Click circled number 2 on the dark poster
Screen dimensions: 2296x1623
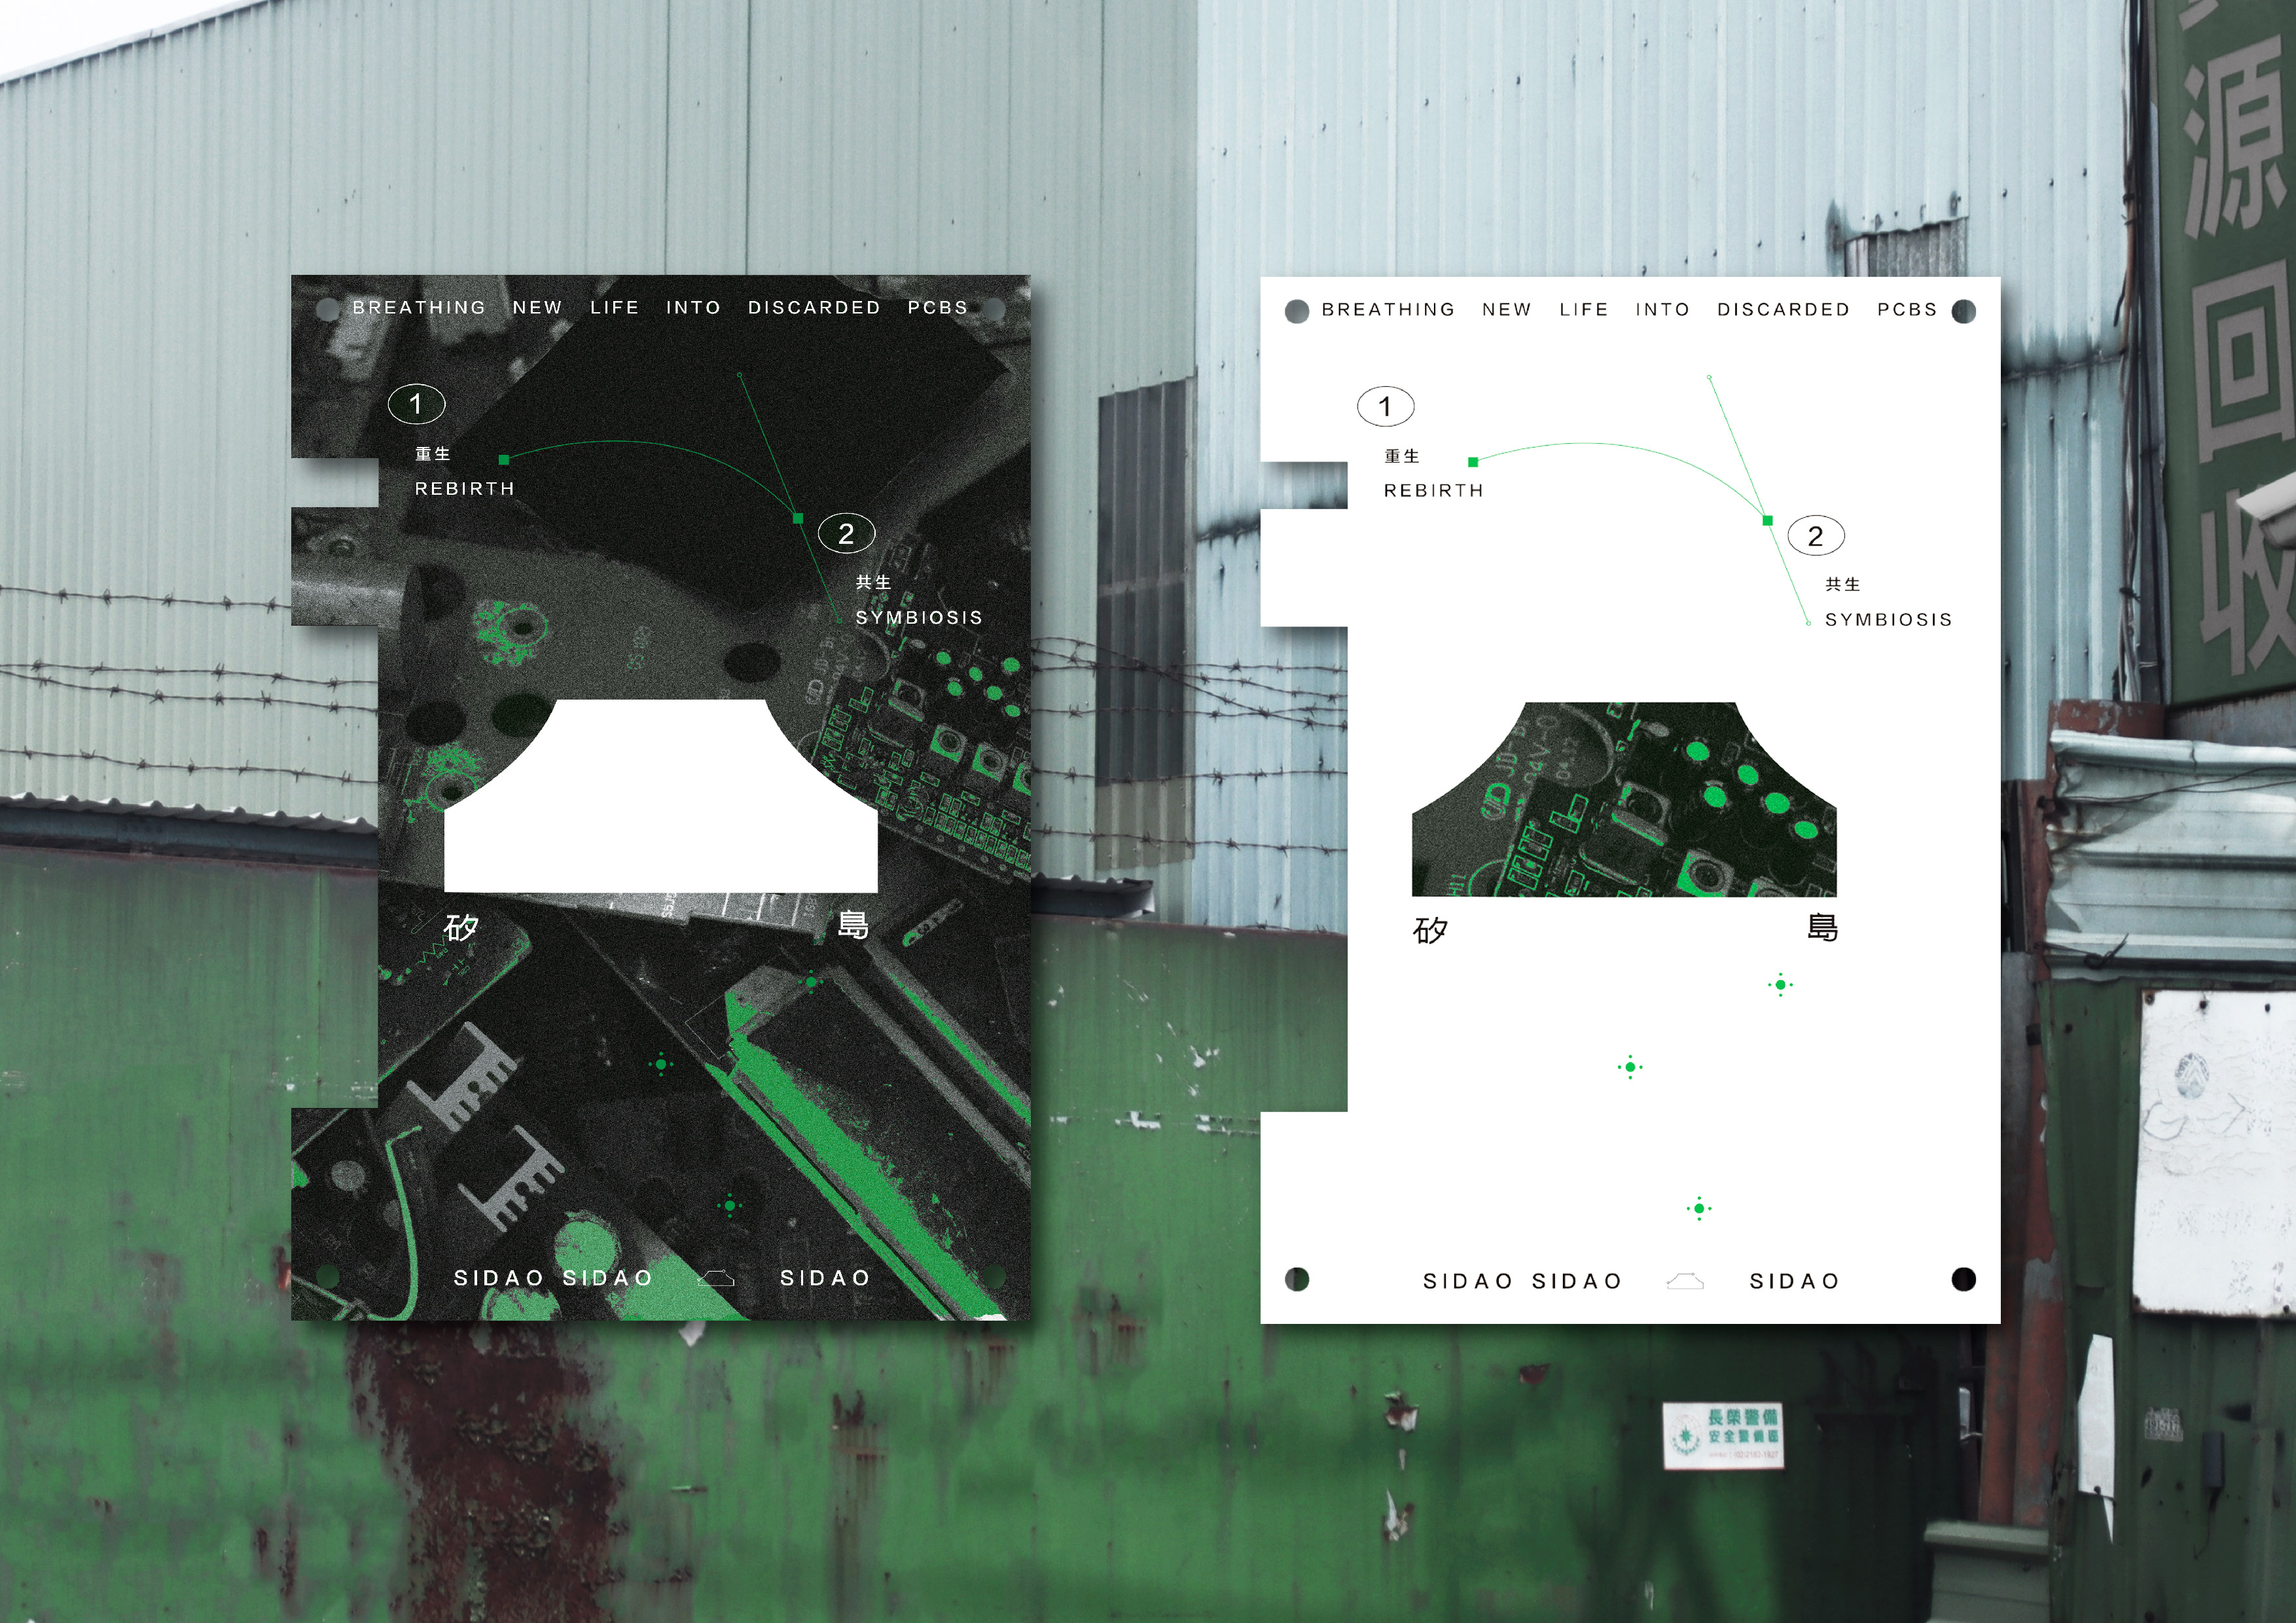tap(846, 534)
